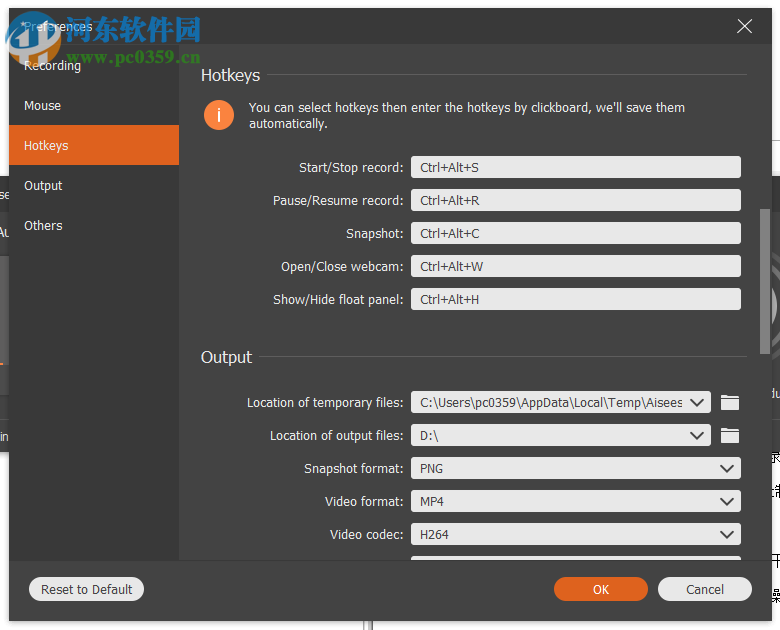Image resolution: width=780 pixels, height=630 pixels.
Task: Switch to the Mouse settings tab
Action: point(94,105)
